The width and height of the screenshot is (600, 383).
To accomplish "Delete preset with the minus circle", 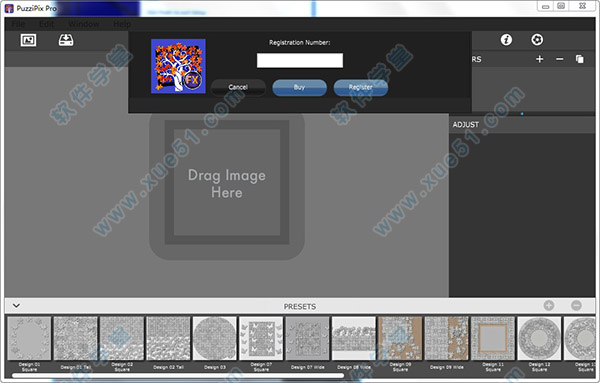I will [576, 305].
